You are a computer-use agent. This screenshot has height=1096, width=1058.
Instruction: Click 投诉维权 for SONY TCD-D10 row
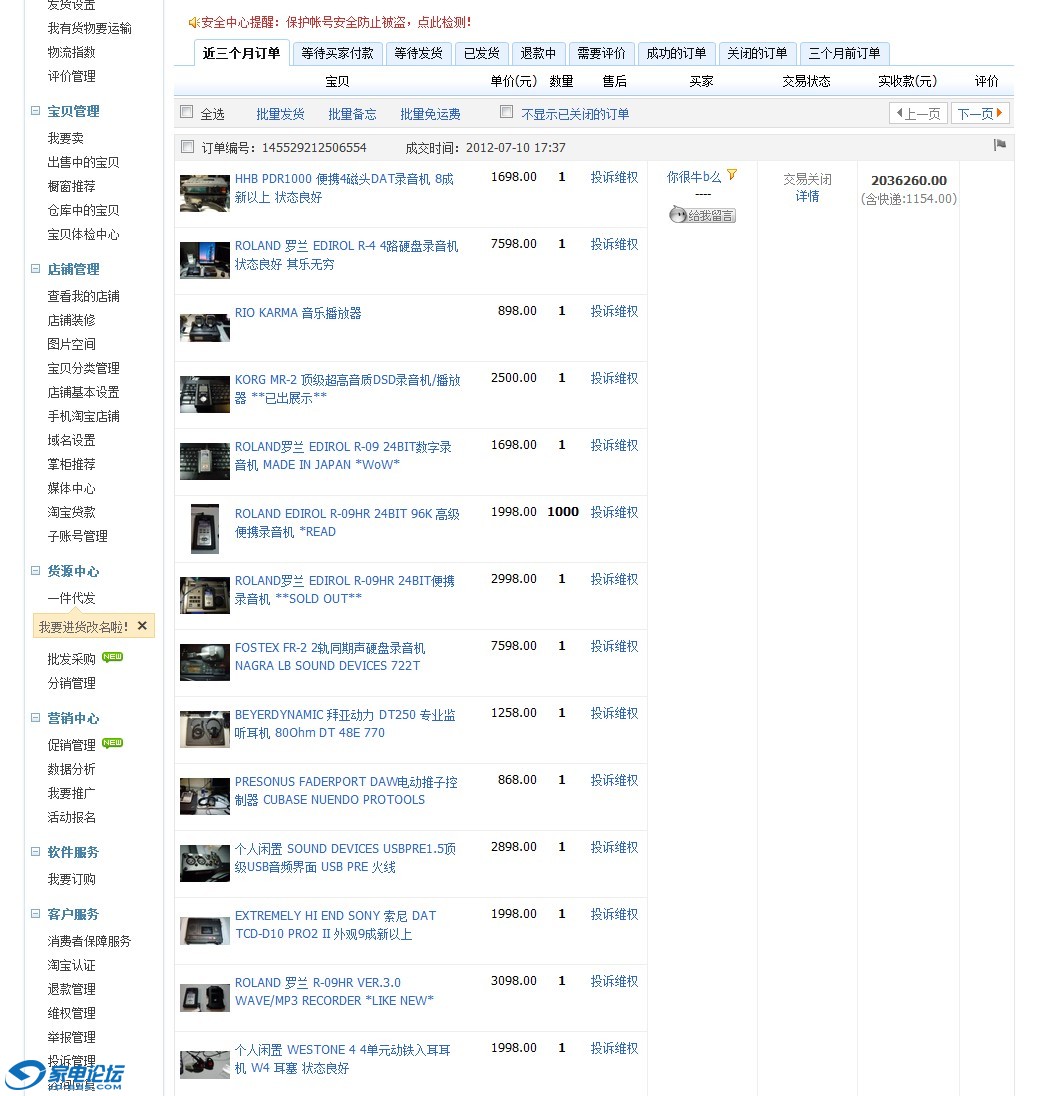point(614,914)
